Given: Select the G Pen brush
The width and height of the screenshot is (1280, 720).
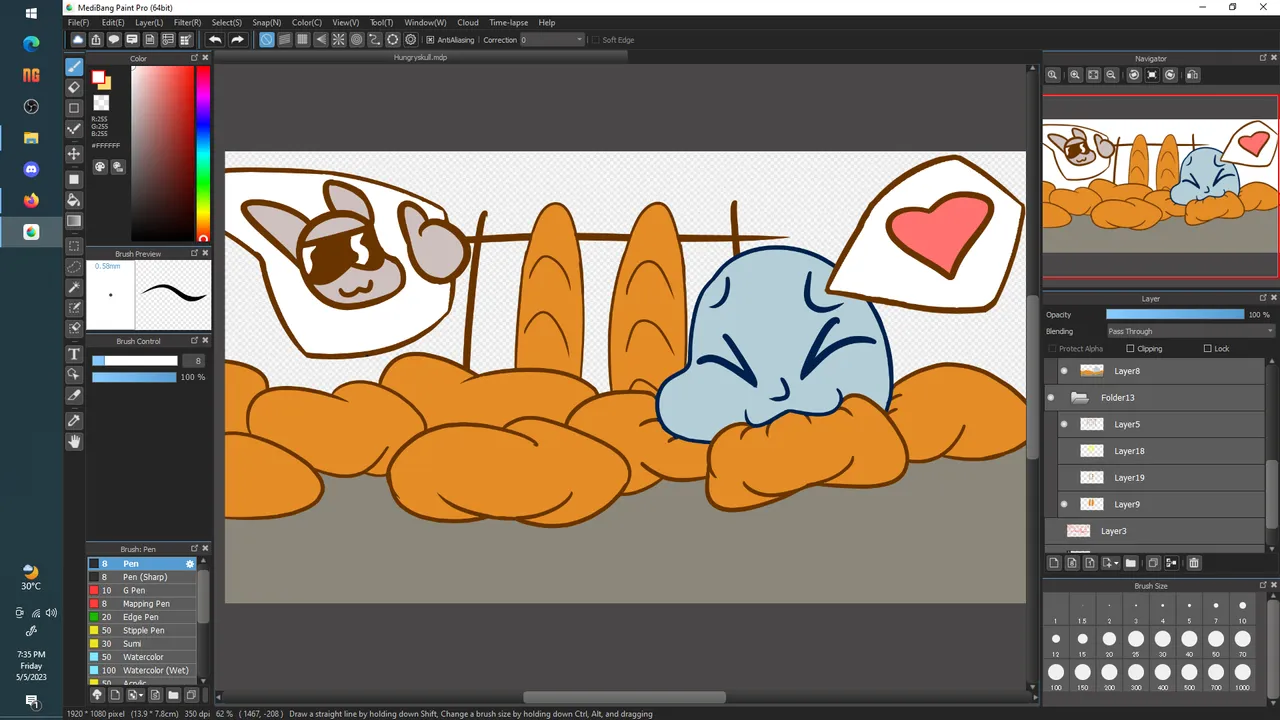Looking at the screenshot, I should (x=143, y=590).
